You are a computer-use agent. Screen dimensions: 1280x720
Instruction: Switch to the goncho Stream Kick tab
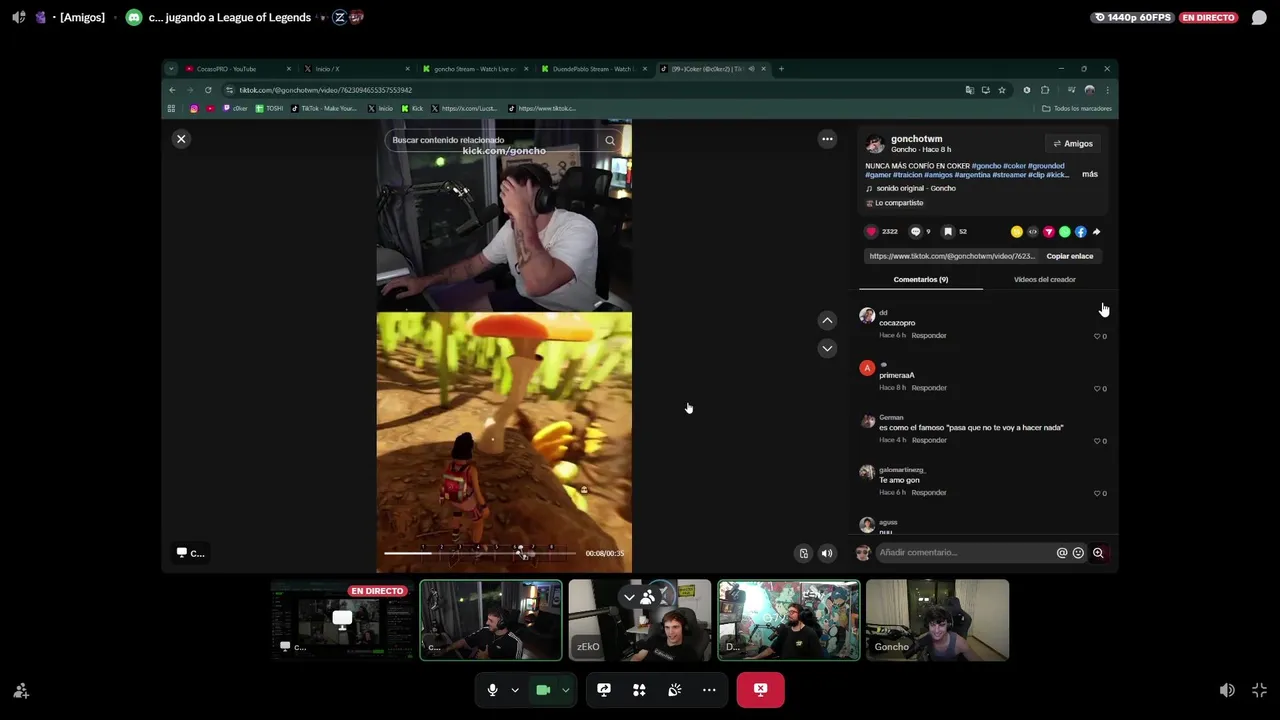coord(473,69)
